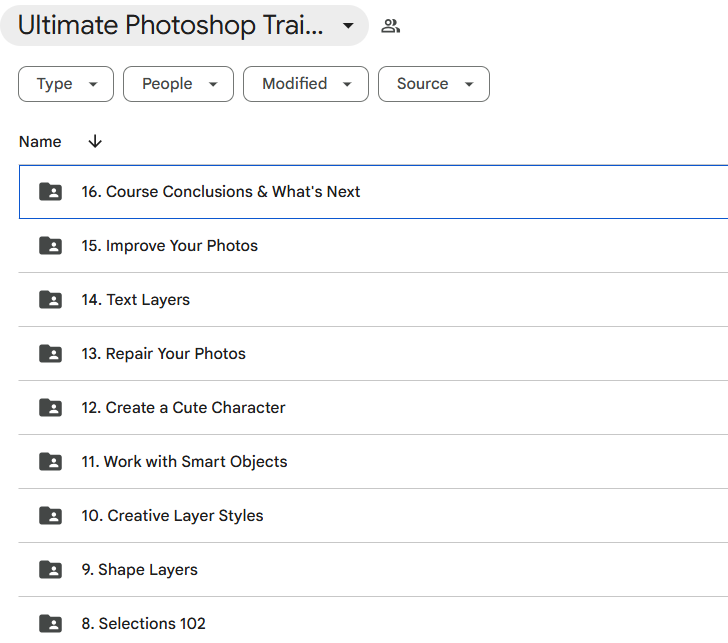Select 12. Create a Cute Character row
Screen dimensions: 728x643
click(373, 408)
